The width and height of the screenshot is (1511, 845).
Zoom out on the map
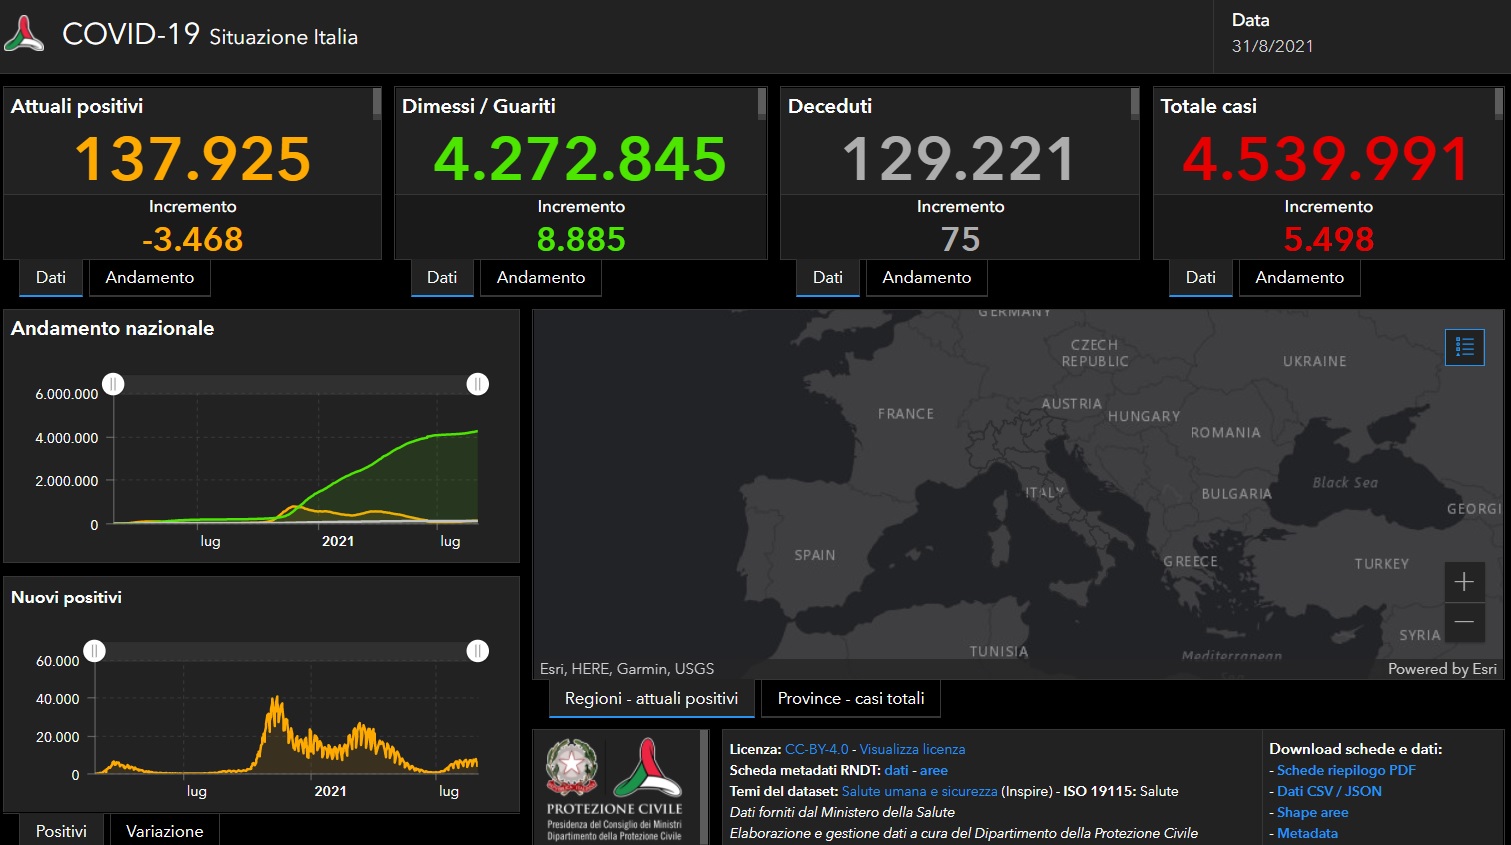click(x=1464, y=622)
